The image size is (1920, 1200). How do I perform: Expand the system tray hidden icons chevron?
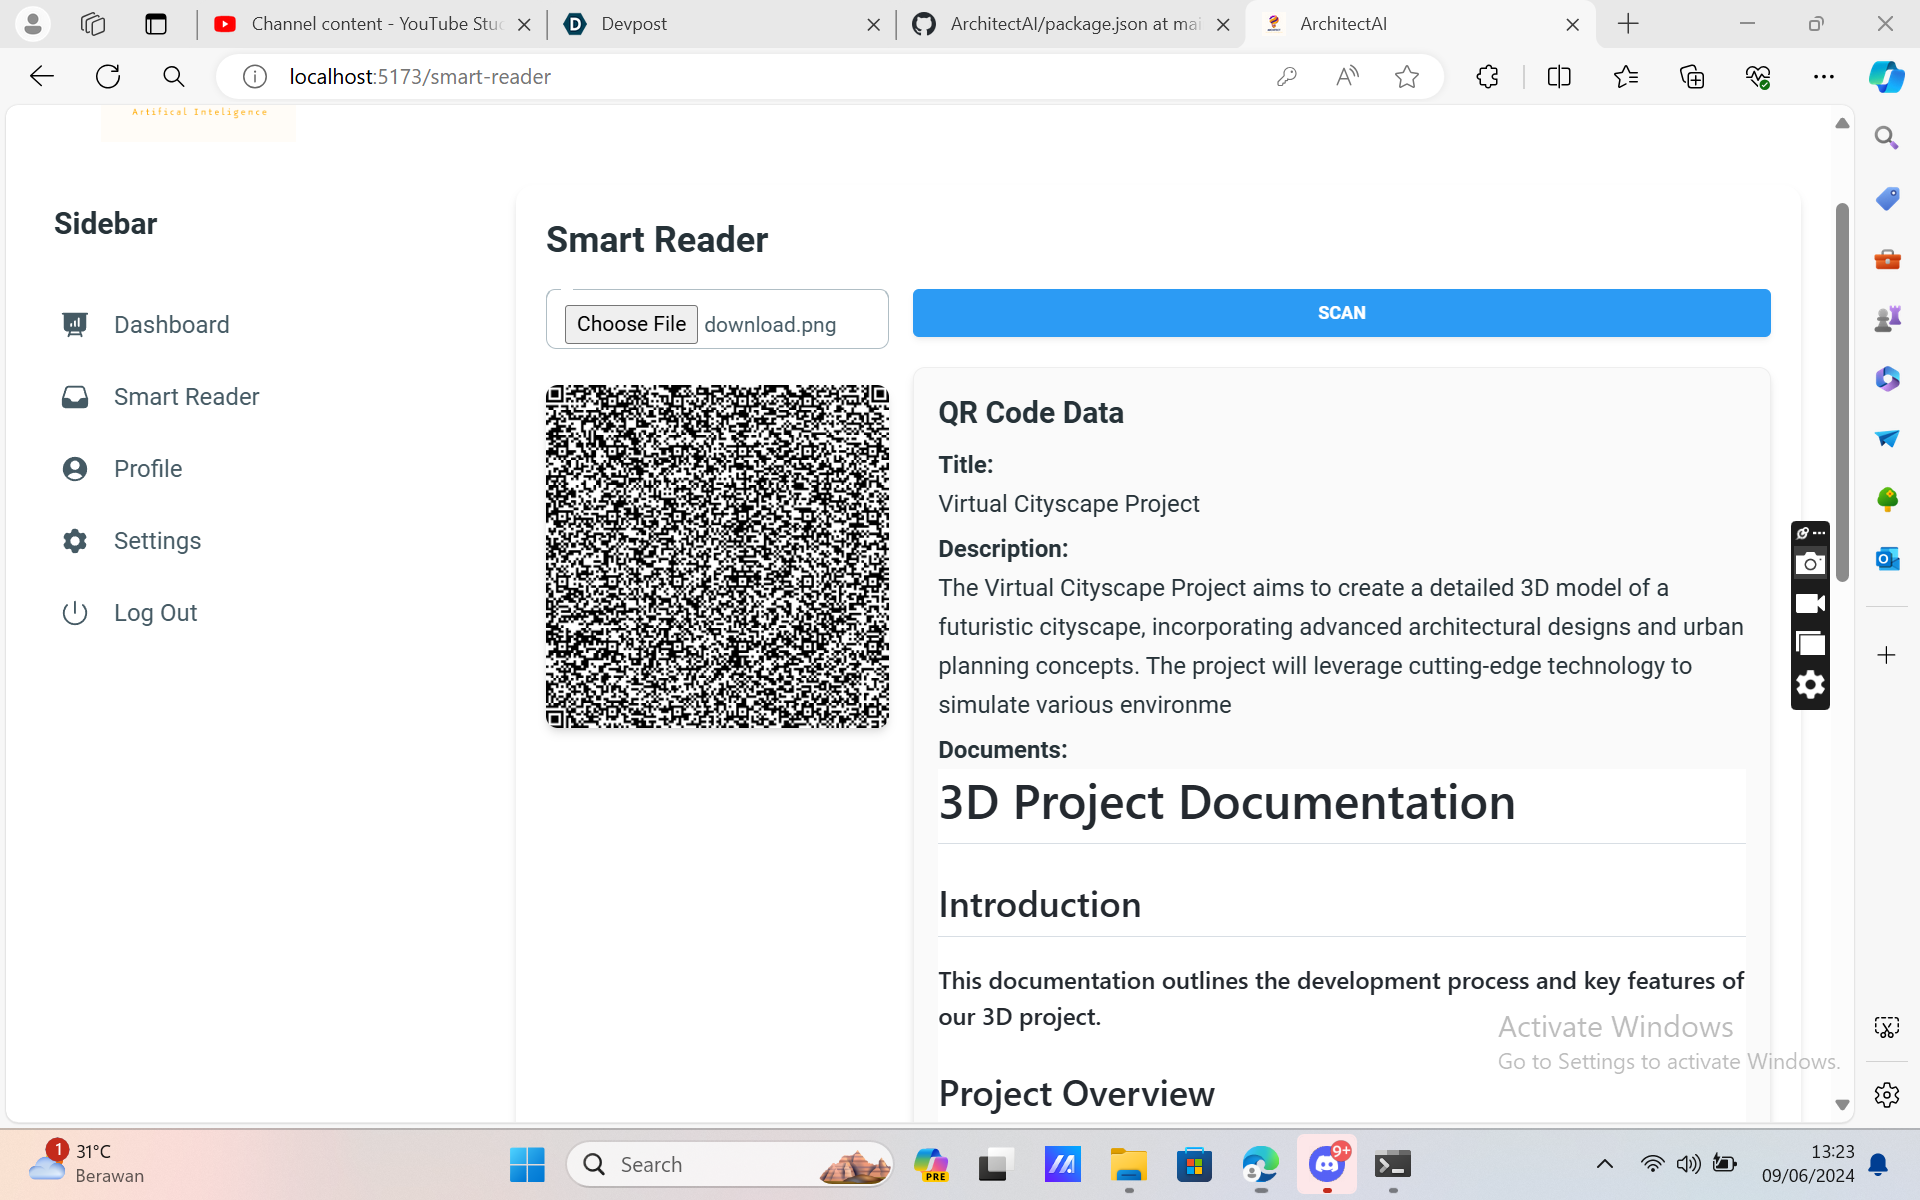pos(1604,1164)
